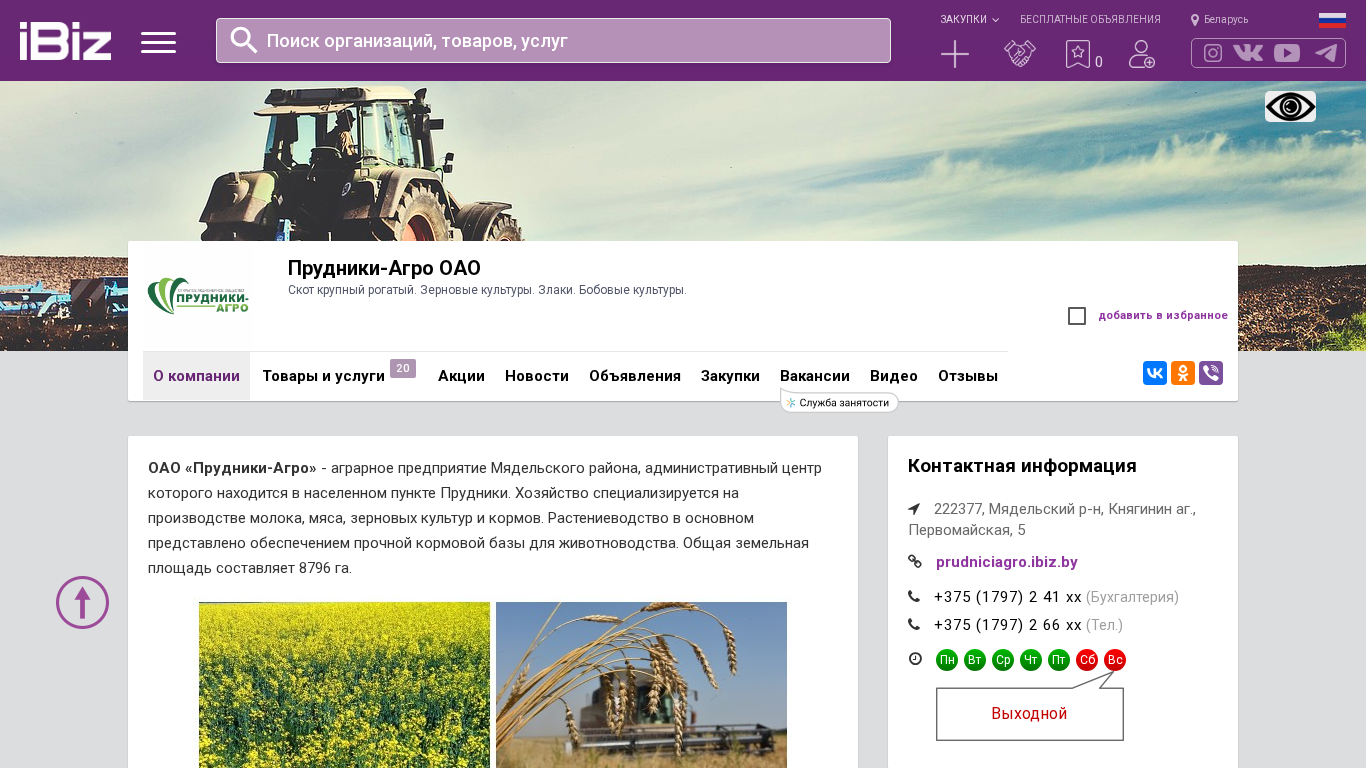
Task: Switch to Товары и услуги tab
Action: coord(324,376)
